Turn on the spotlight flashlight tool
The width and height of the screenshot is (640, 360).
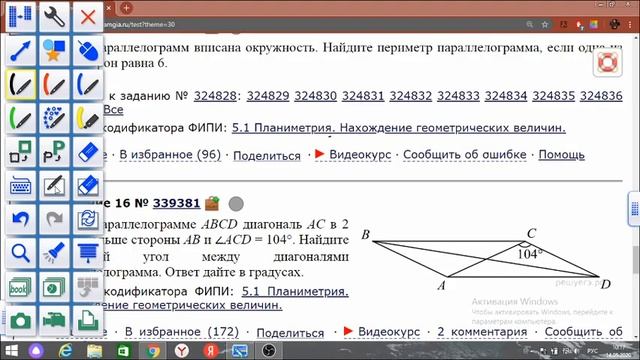(54, 253)
